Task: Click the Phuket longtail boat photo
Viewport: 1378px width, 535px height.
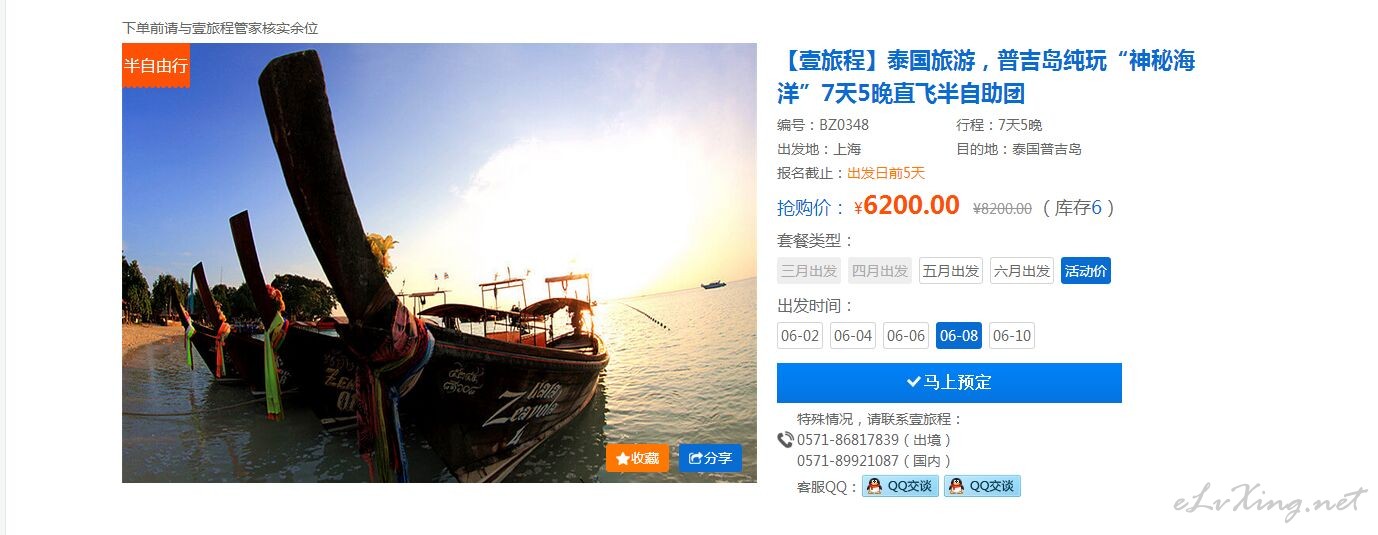Action: tap(439, 263)
